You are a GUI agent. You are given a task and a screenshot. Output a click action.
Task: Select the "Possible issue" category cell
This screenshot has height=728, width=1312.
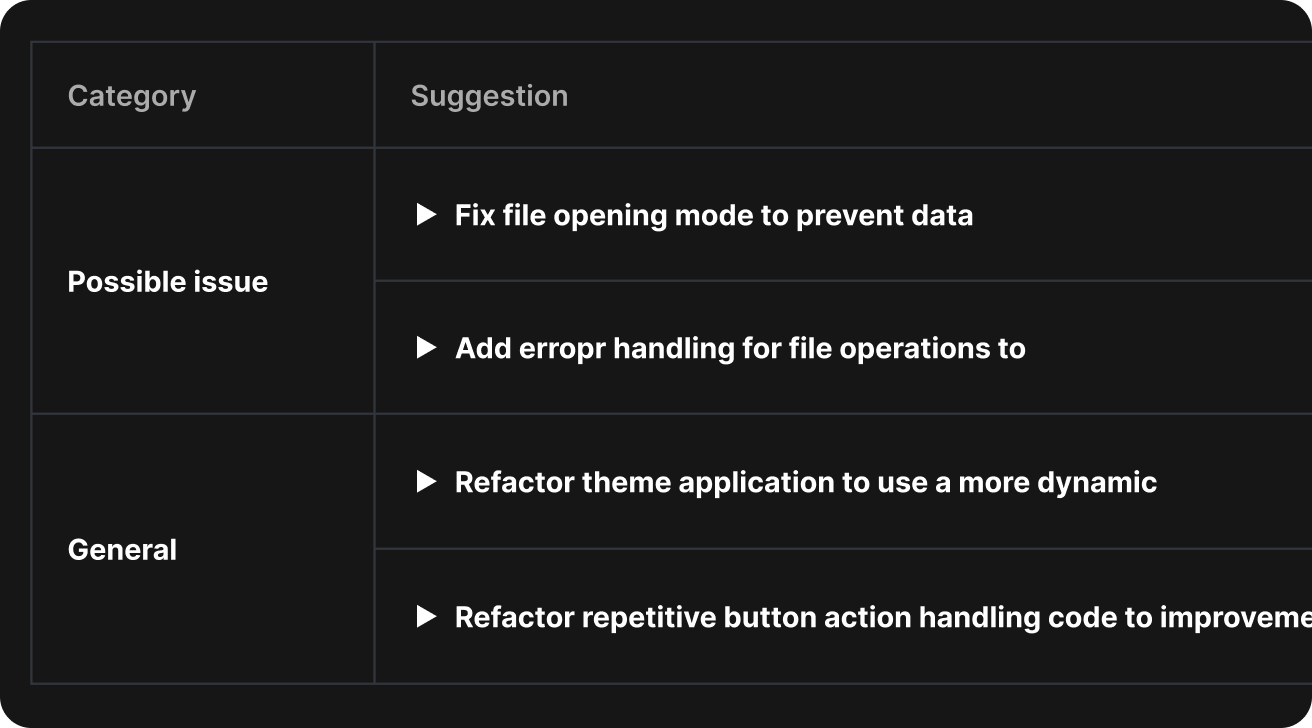click(x=168, y=282)
